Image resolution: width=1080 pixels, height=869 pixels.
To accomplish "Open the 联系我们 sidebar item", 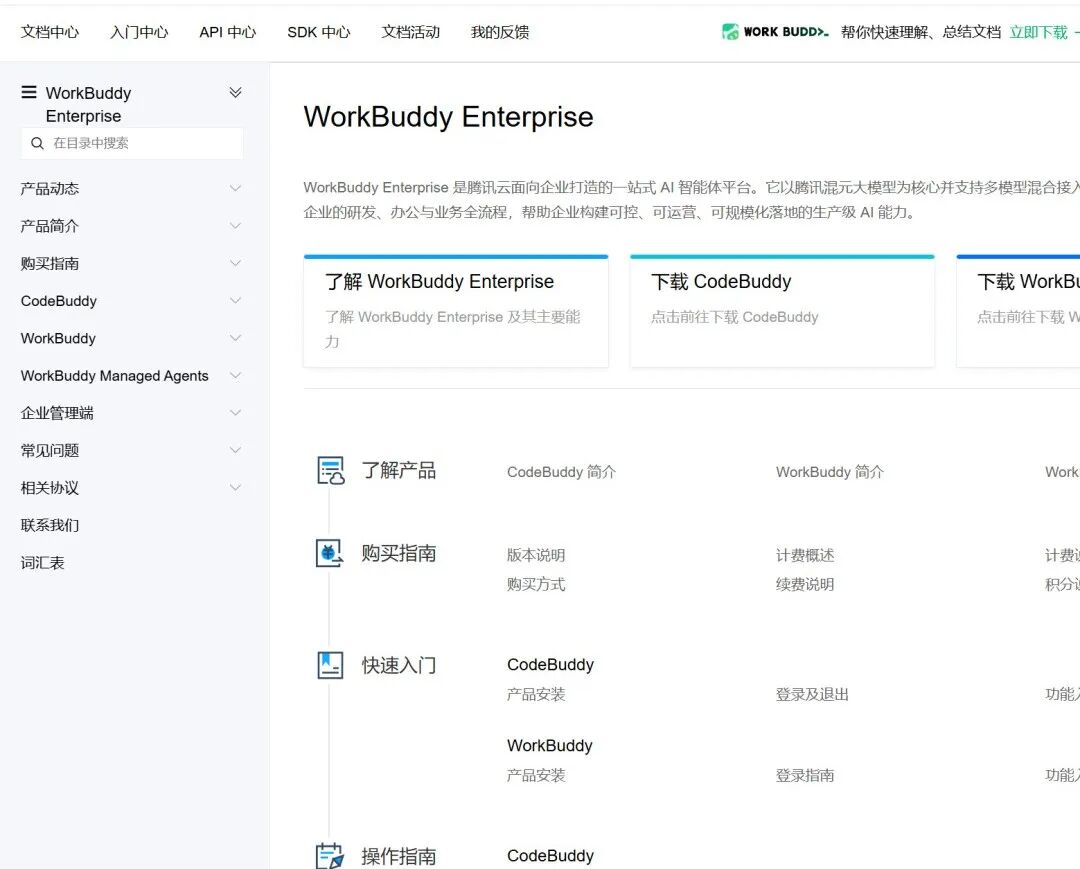I will pos(50,525).
